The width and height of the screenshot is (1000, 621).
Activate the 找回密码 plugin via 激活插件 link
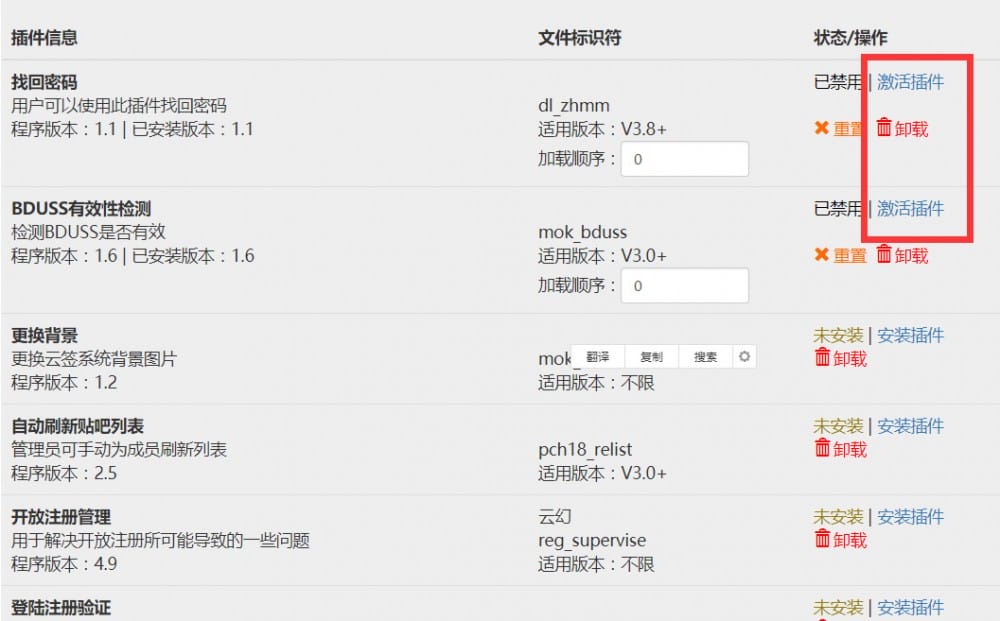point(910,82)
